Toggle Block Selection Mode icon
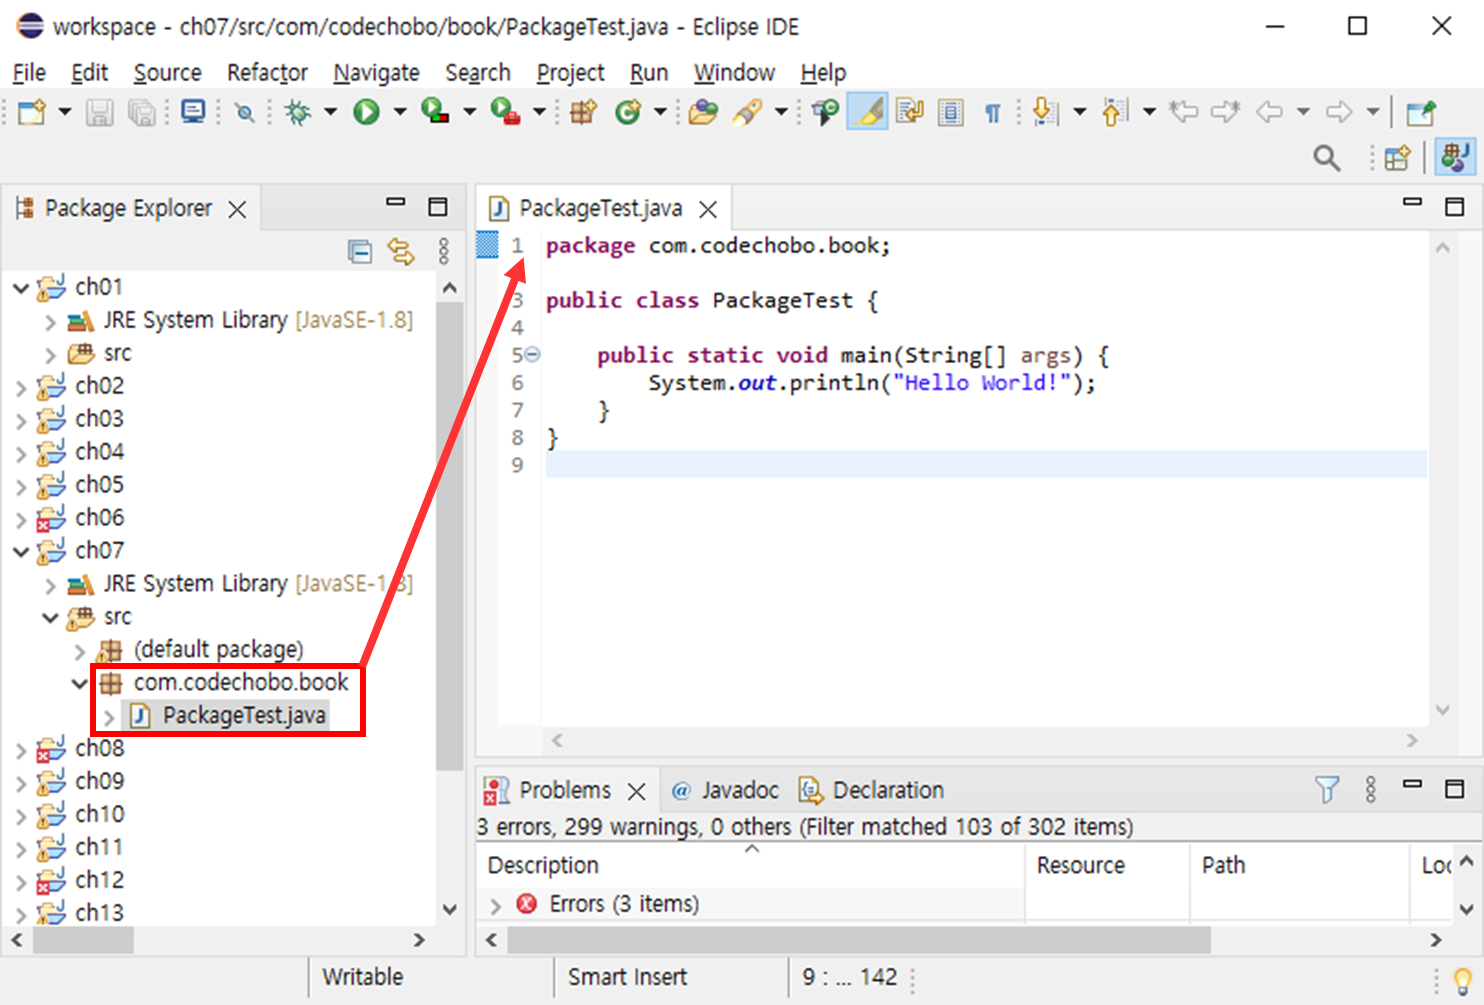The image size is (1484, 1005). [x=950, y=112]
